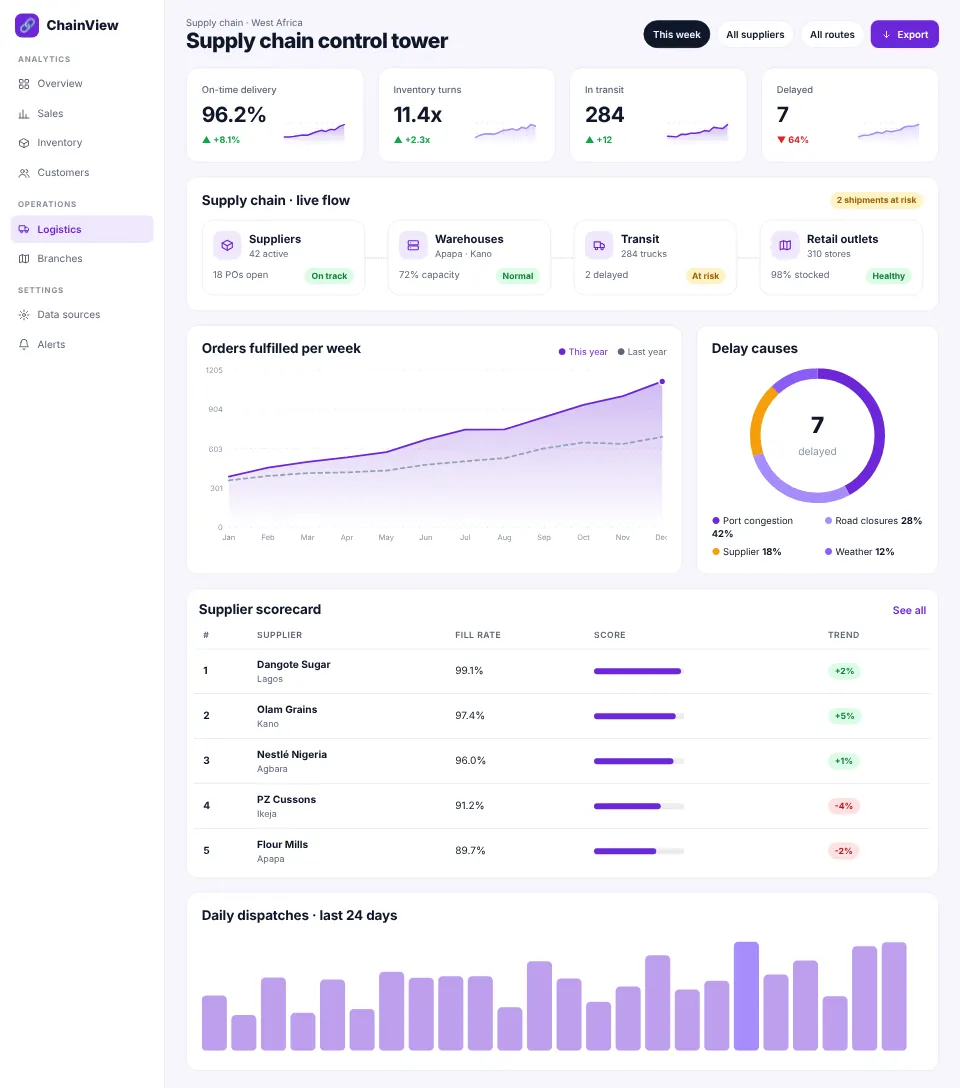Click the Overview grid icon in sidebar
Image resolution: width=960 pixels, height=1088 pixels.
click(24, 84)
